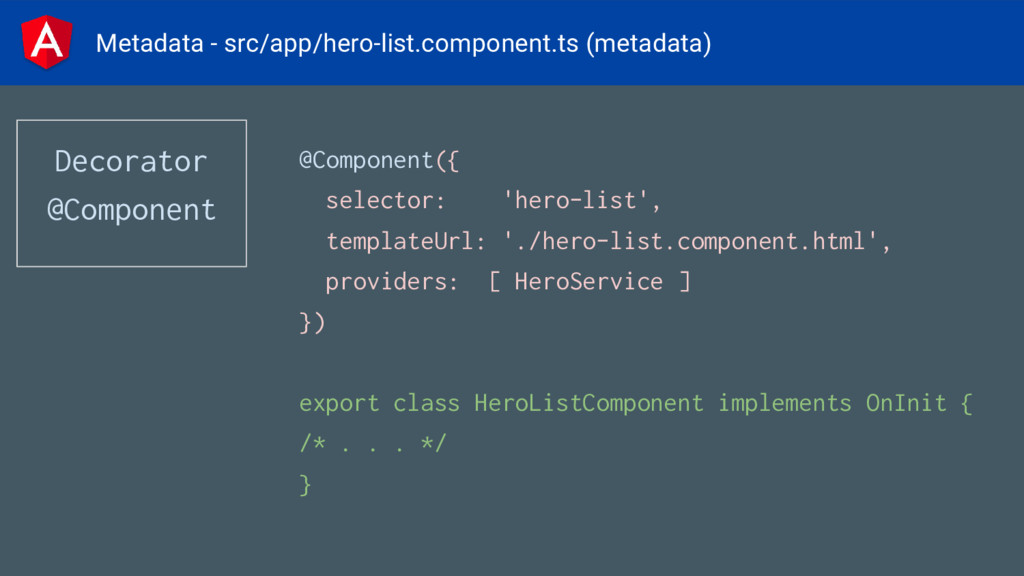Click the slide title mentioning hero-list.component.ts
Screen dimensions: 1024x576
pyautogui.click(x=404, y=44)
